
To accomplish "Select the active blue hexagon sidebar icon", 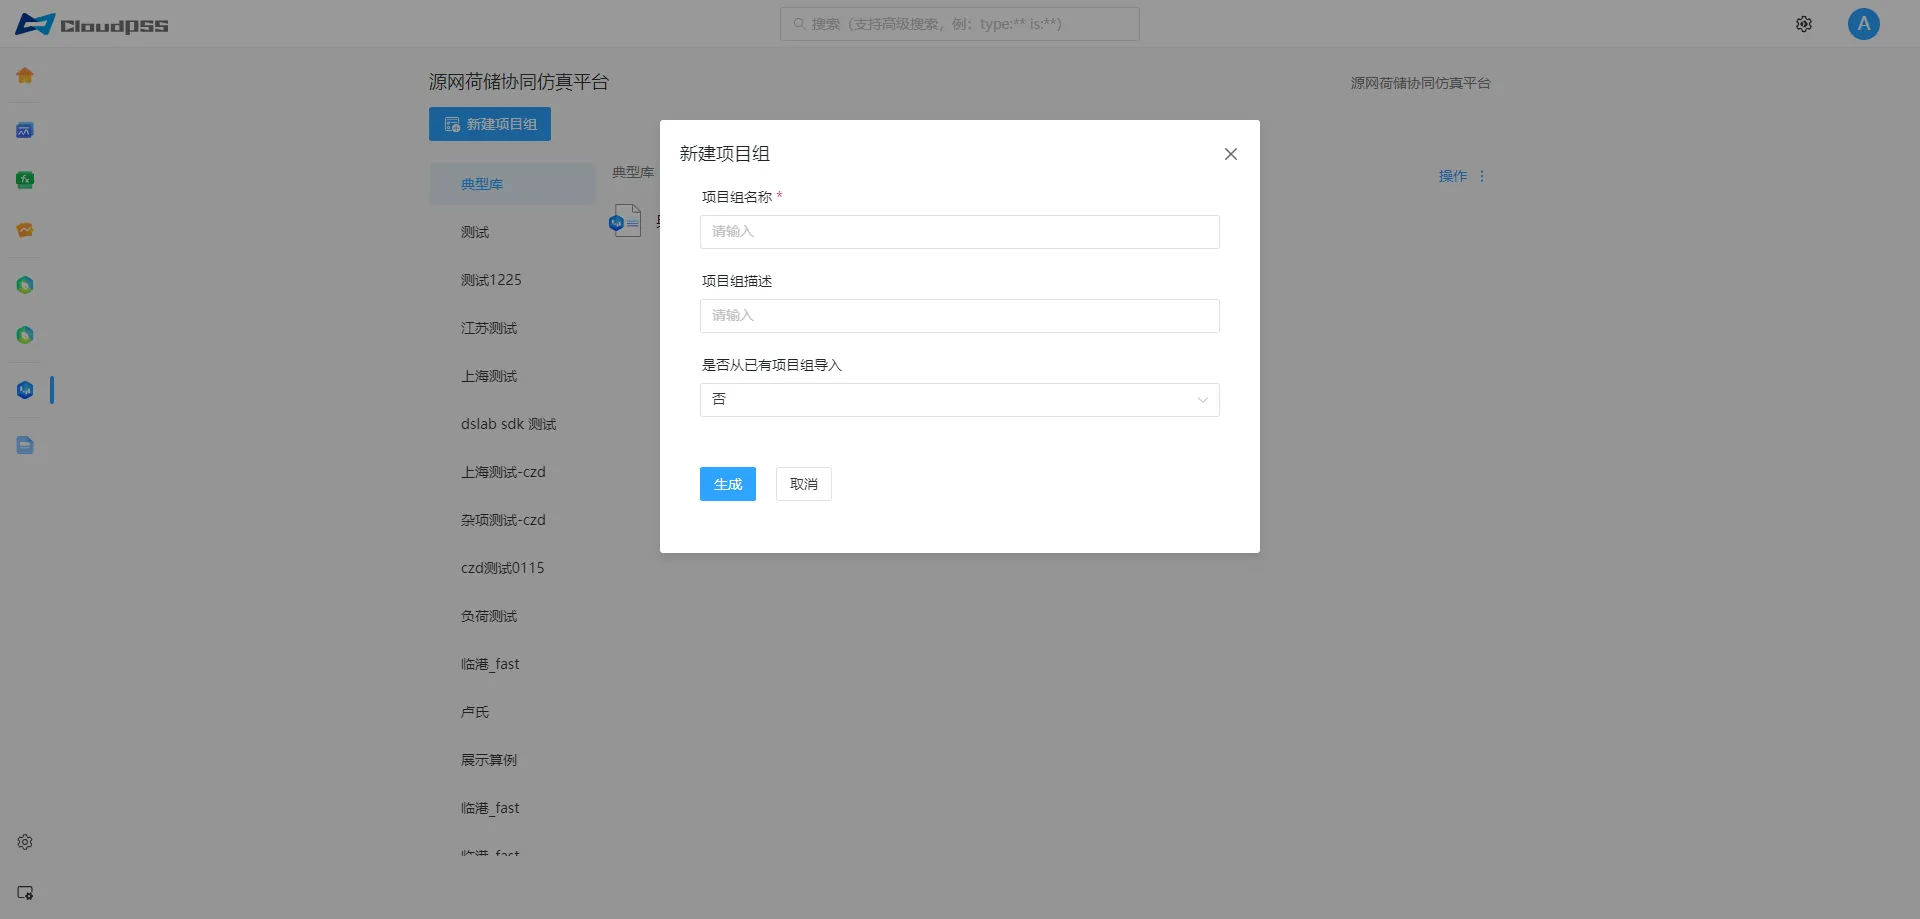I will pos(25,390).
